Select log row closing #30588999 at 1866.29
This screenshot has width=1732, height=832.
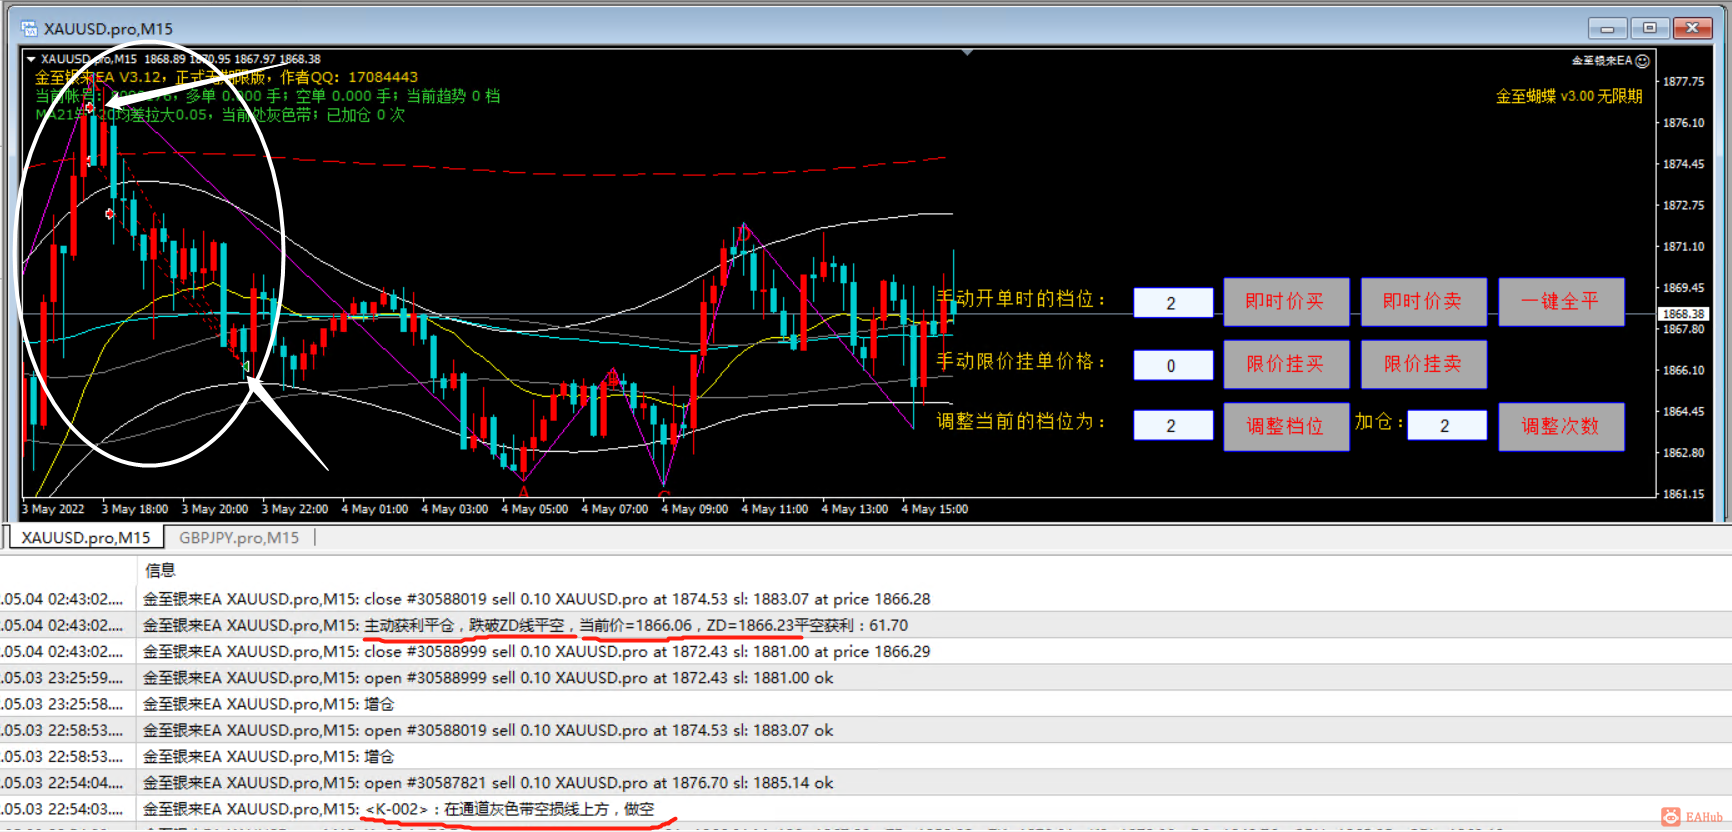point(866,651)
